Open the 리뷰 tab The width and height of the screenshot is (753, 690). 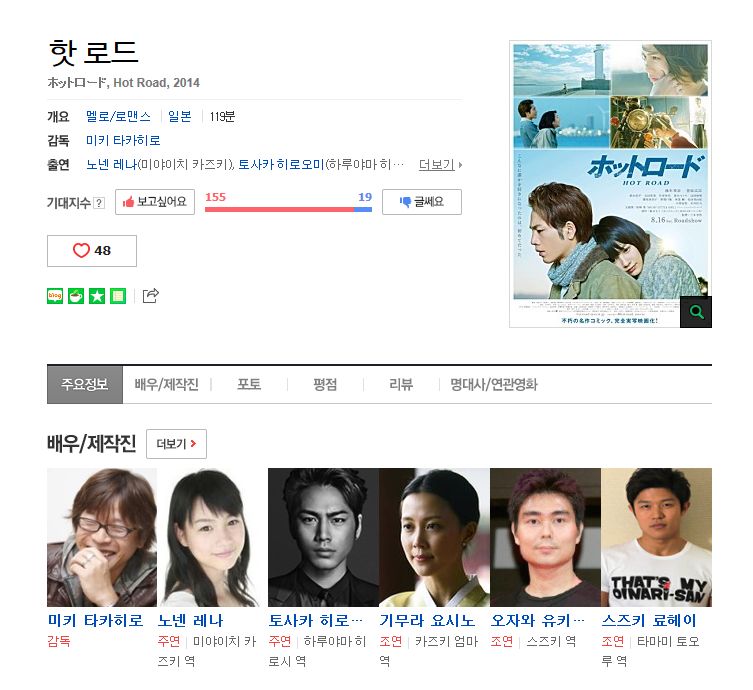(x=401, y=385)
